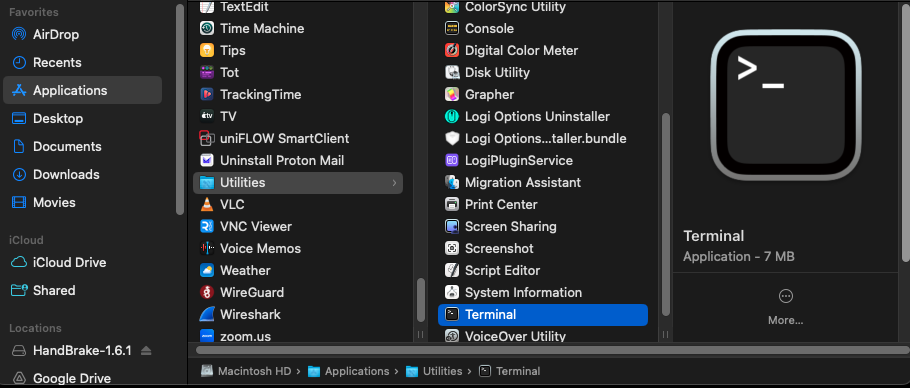Click the Uninstall Proton Mail icon
This screenshot has width=910, height=388.
[x=207, y=160]
